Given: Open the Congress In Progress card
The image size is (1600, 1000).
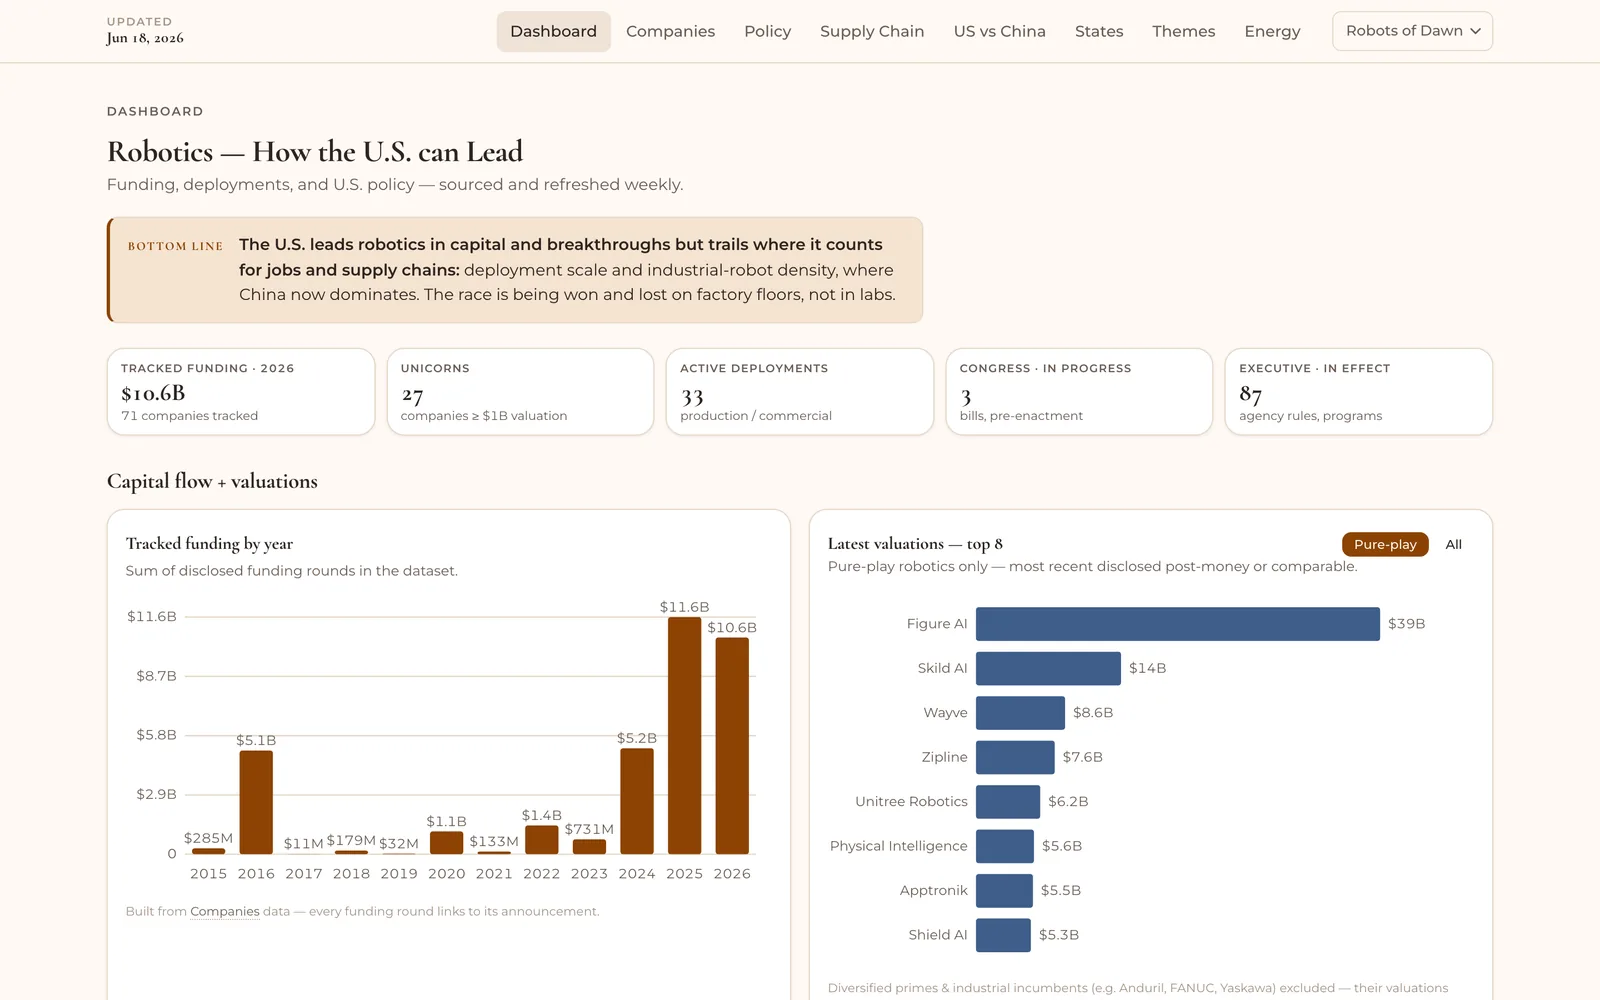Looking at the screenshot, I should pos(1079,392).
